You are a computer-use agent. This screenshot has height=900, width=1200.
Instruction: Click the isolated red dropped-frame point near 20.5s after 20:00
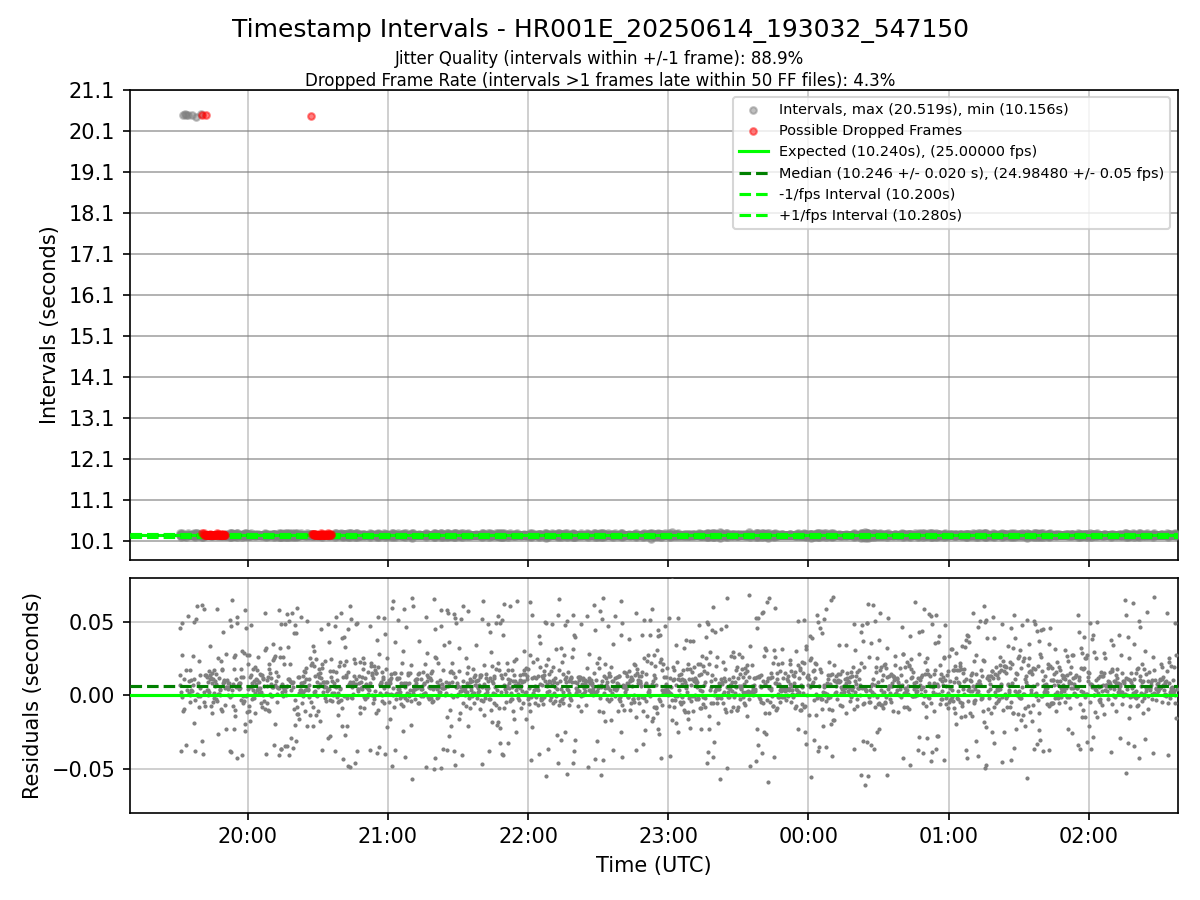(x=311, y=116)
